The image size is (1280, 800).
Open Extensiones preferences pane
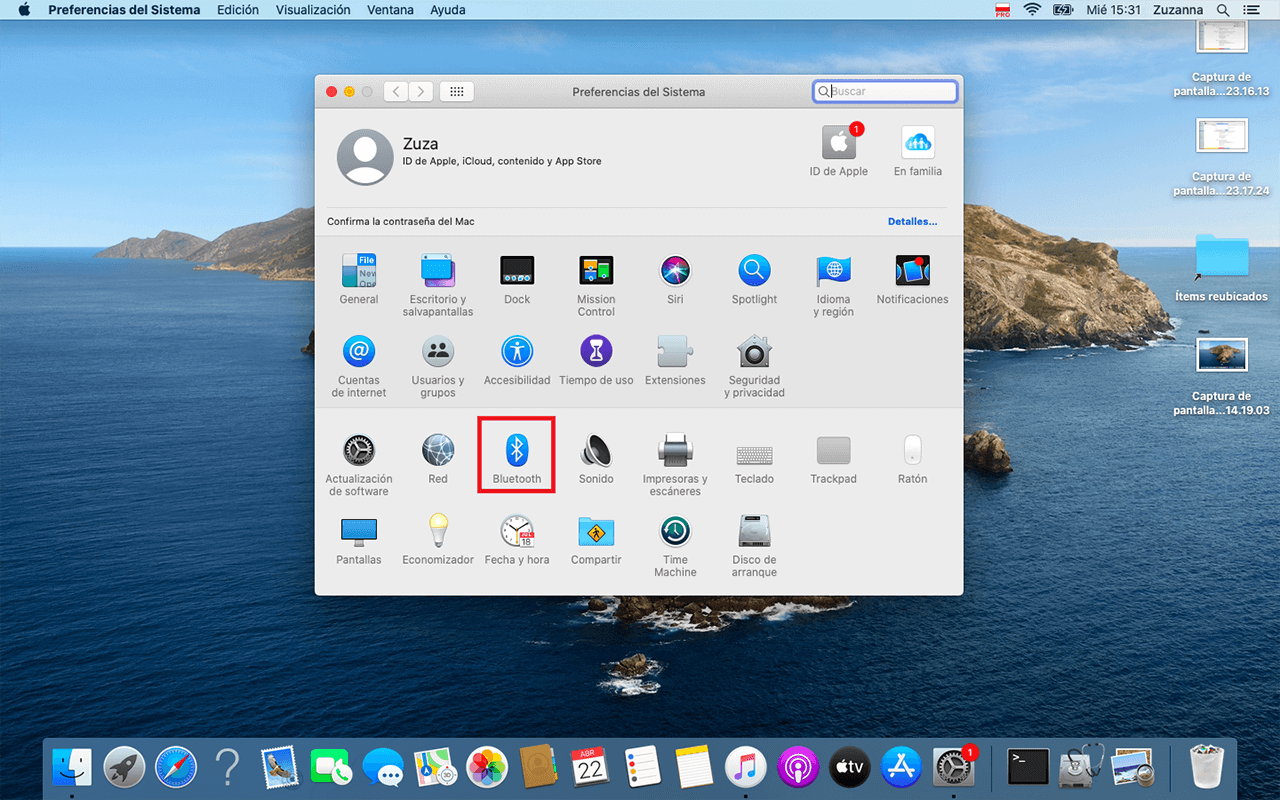click(675, 360)
